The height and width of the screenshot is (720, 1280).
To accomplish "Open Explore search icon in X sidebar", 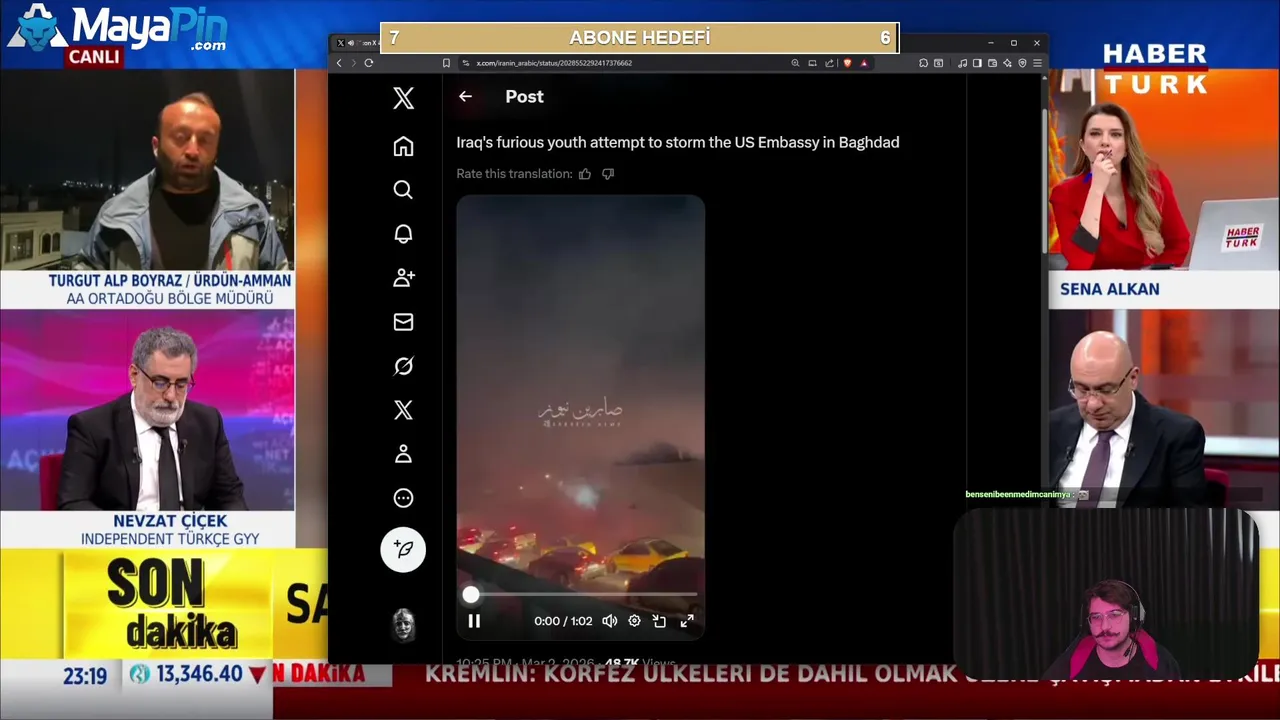I will tap(403, 190).
